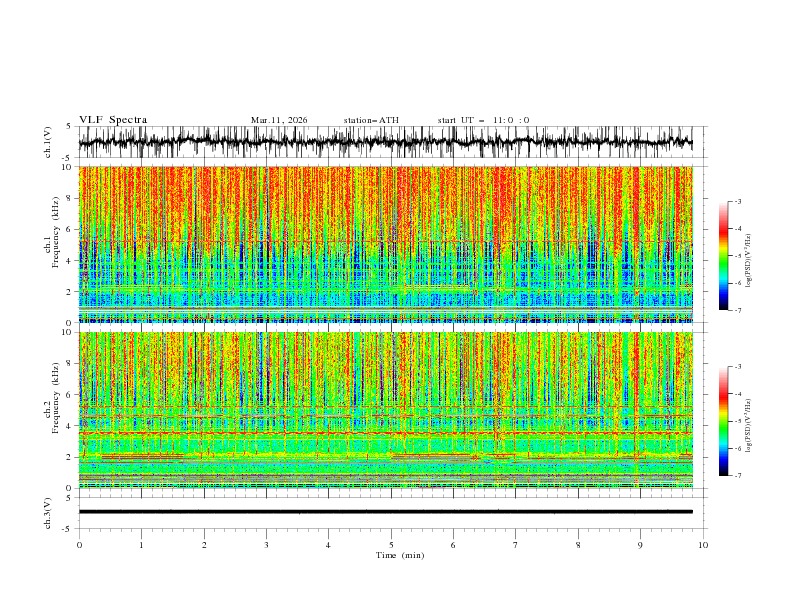Click the time axis tick label "1"

pyautogui.click(x=141, y=545)
